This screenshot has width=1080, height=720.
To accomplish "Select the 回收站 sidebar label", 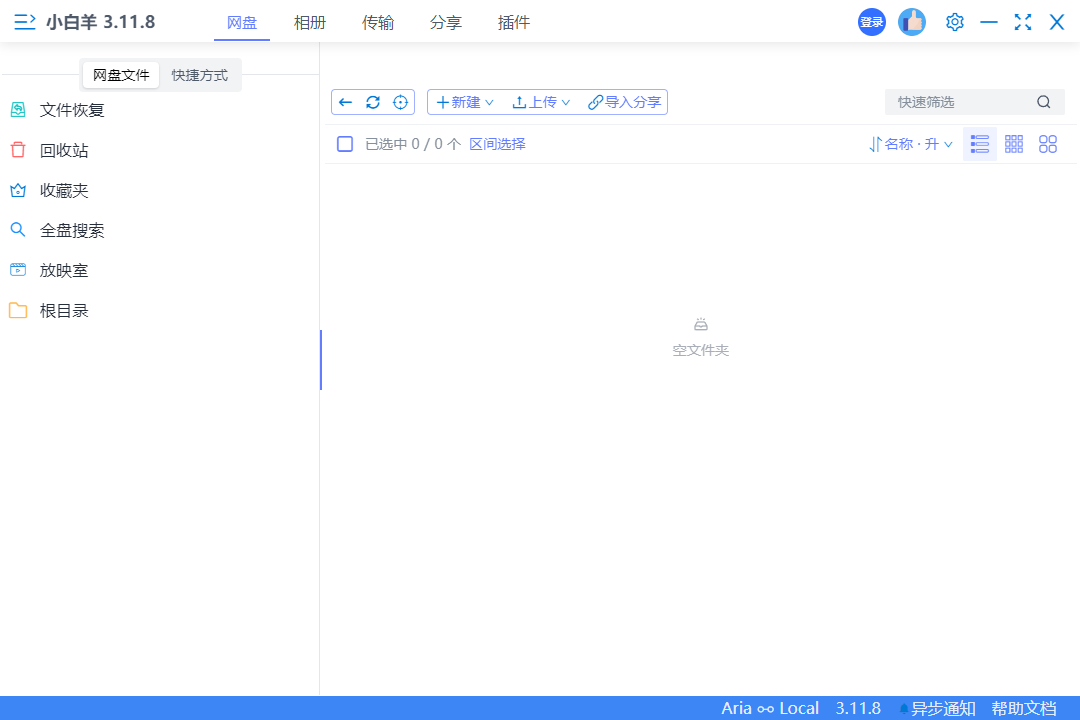I will [x=64, y=150].
